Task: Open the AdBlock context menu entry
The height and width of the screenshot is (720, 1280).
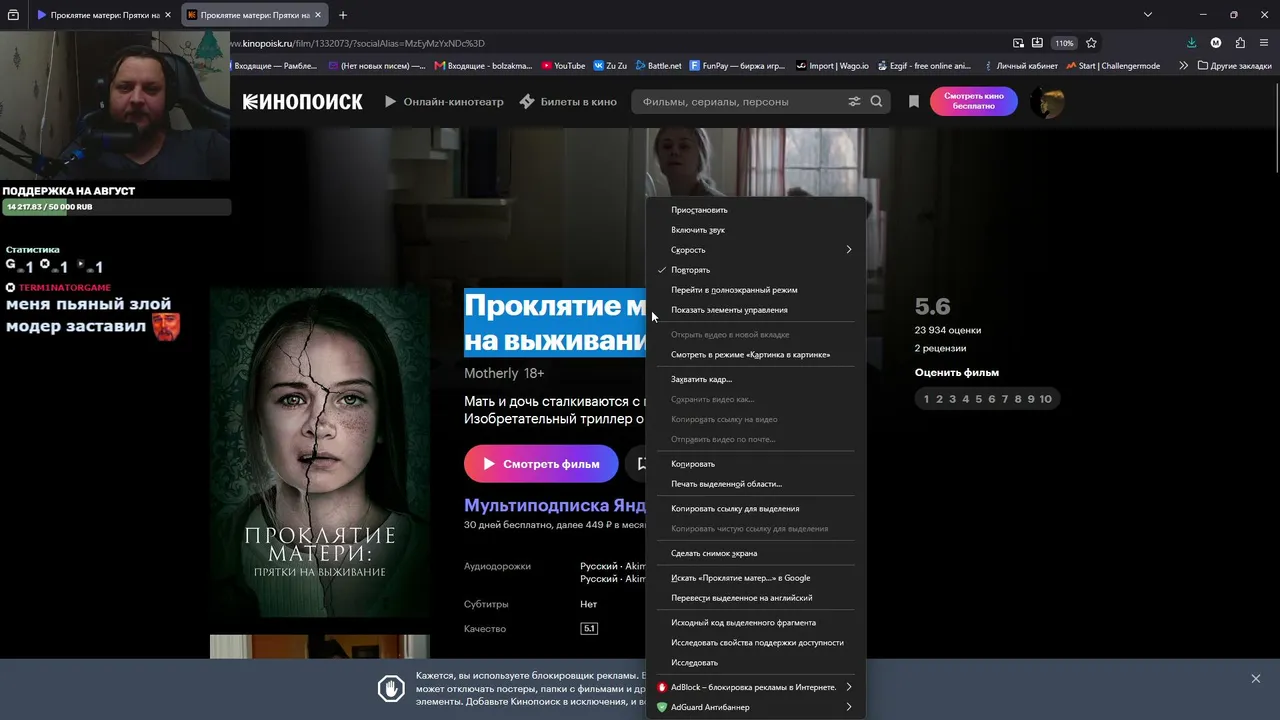Action: [x=755, y=687]
